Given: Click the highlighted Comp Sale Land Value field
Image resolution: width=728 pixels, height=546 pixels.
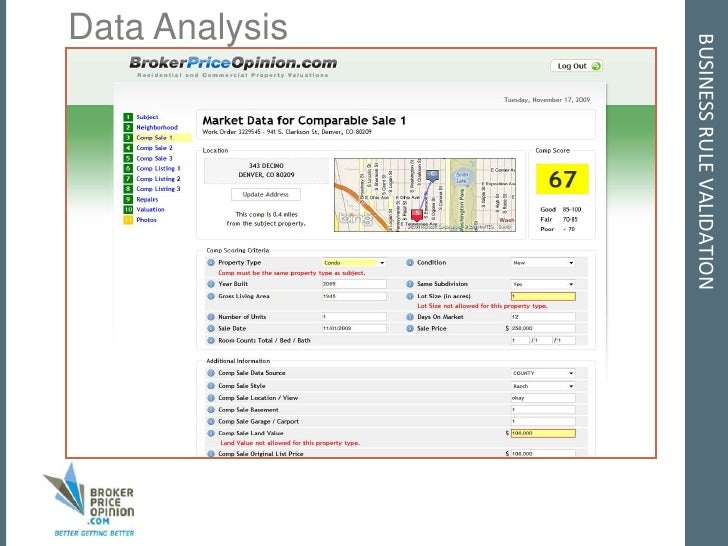Looking at the screenshot, I should click(x=543, y=433).
